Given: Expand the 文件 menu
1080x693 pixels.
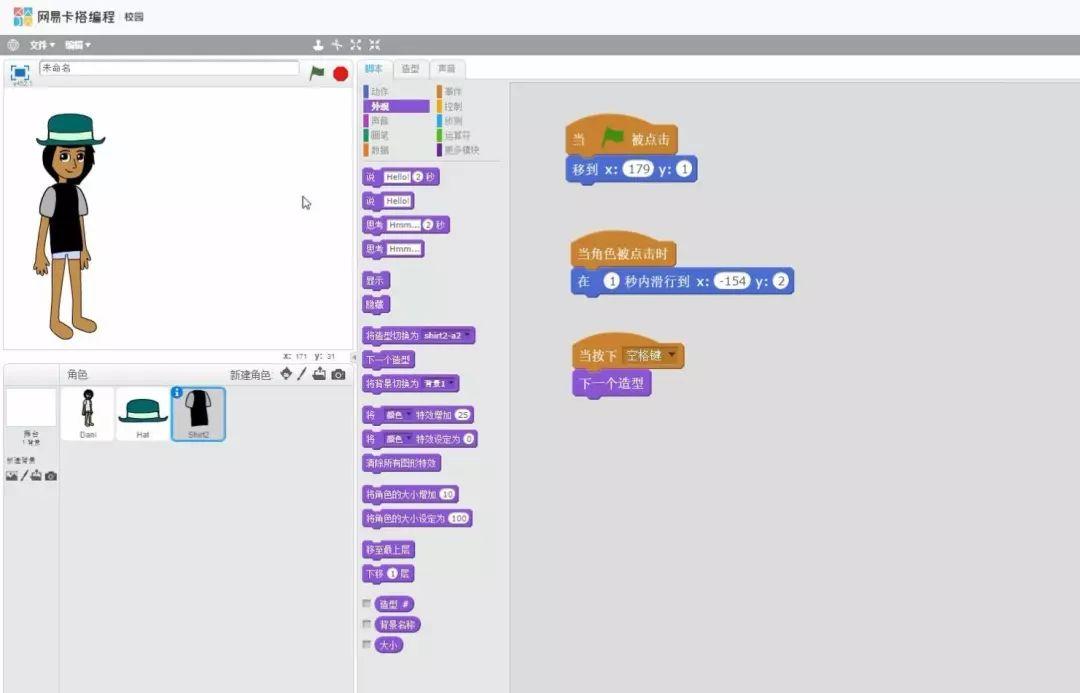Looking at the screenshot, I should (x=42, y=45).
